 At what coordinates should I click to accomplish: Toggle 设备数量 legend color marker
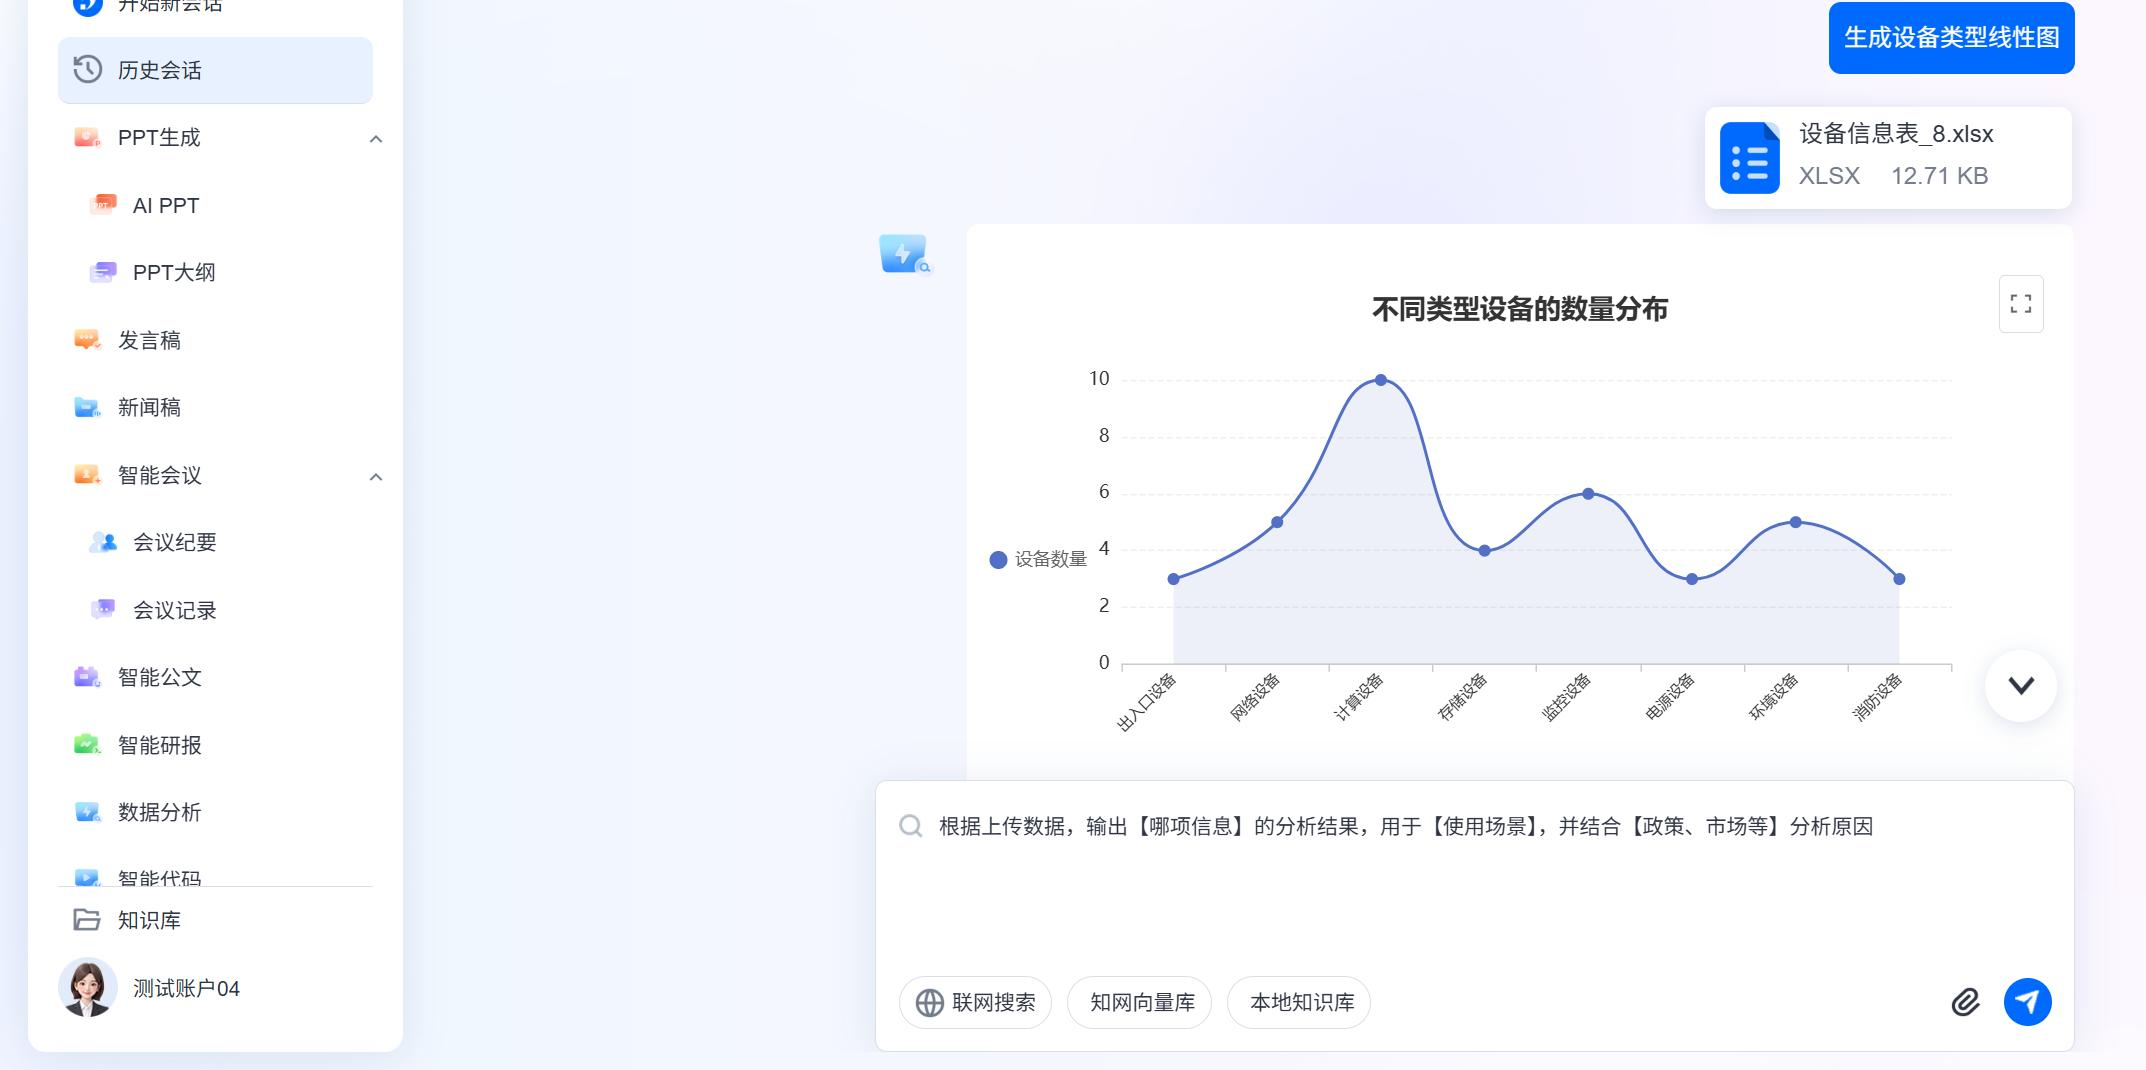[998, 560]
